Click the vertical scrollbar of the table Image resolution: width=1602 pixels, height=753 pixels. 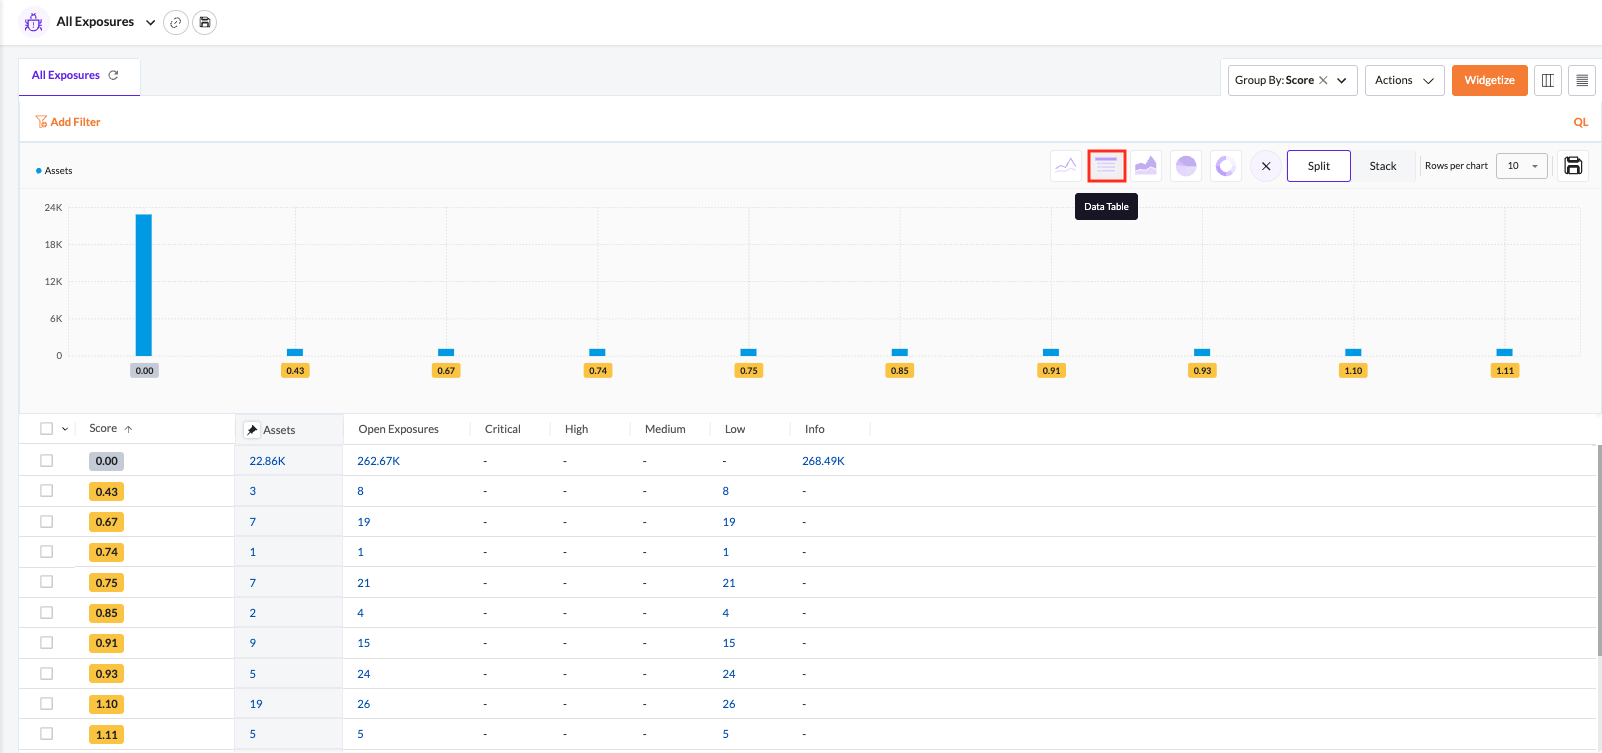[x=1599, y=550]
